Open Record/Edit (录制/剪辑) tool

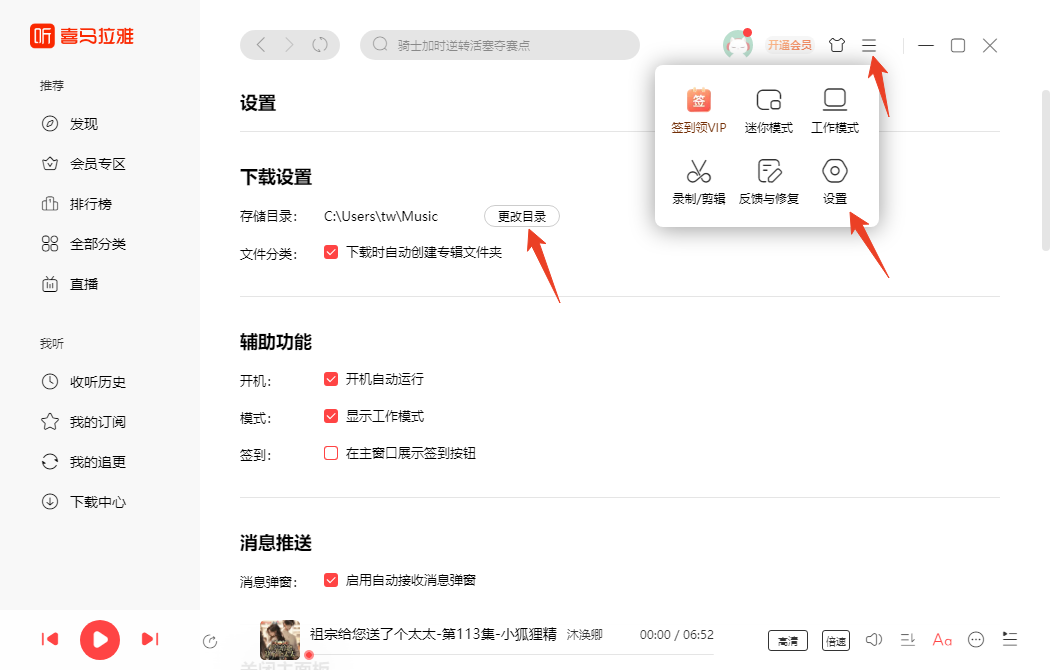pyautogui.click(x=698, y=181)
